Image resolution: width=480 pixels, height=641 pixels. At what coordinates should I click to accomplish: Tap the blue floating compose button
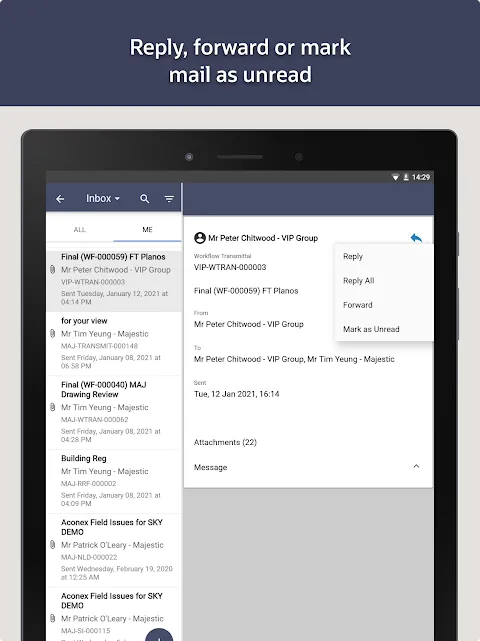click(x=159, y=634)
